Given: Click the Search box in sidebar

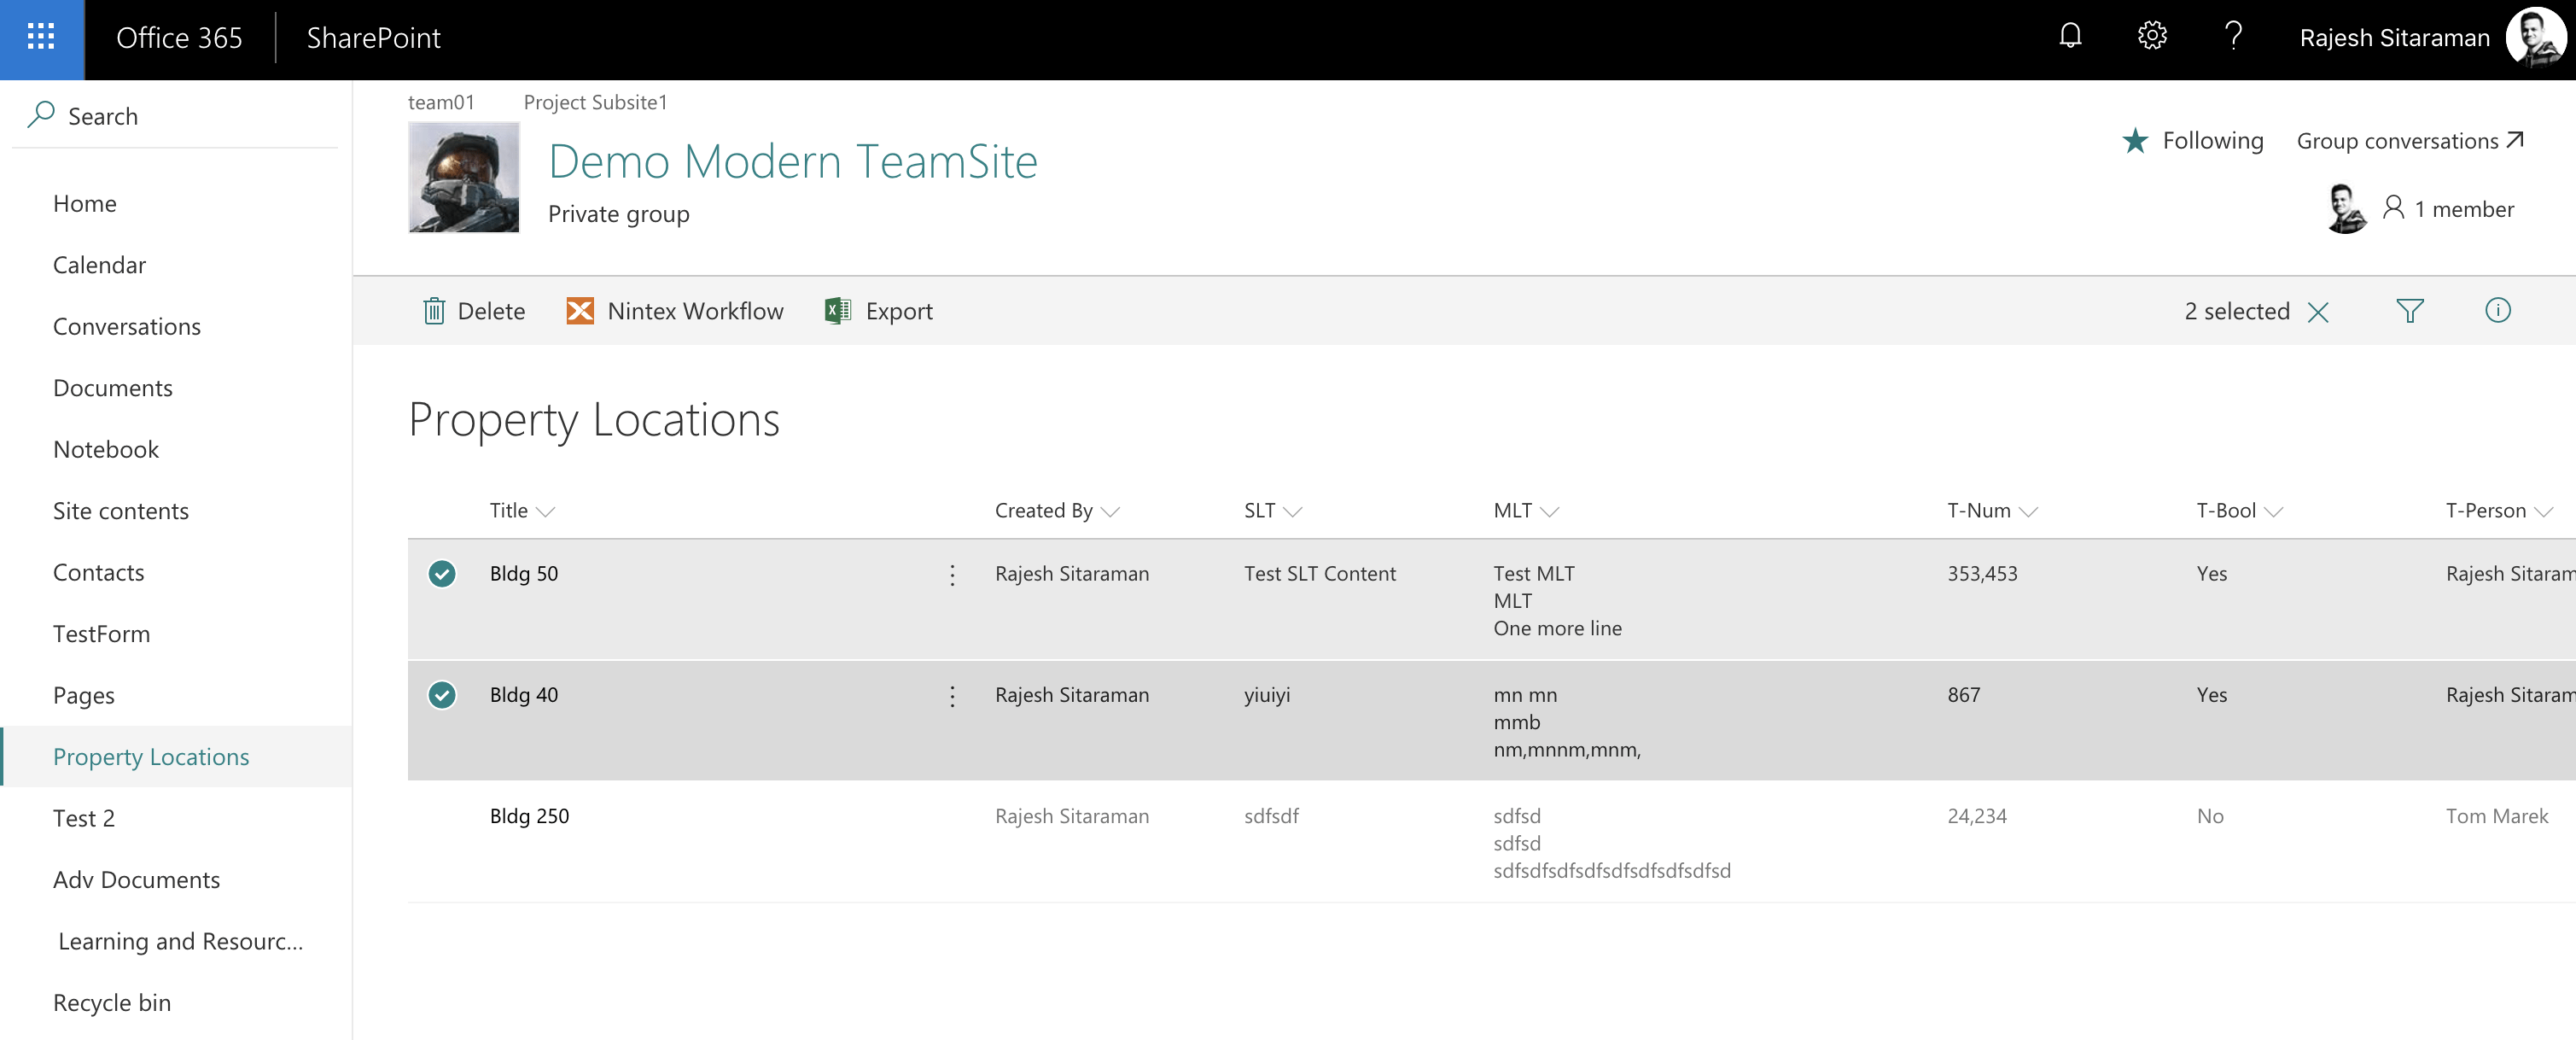Looking at the screenshot, I should [x=102, y=116].
